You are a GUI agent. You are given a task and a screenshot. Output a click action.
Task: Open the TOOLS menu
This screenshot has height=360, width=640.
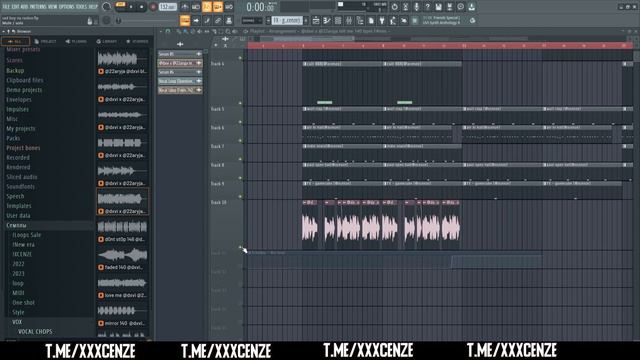click(81, 7)
